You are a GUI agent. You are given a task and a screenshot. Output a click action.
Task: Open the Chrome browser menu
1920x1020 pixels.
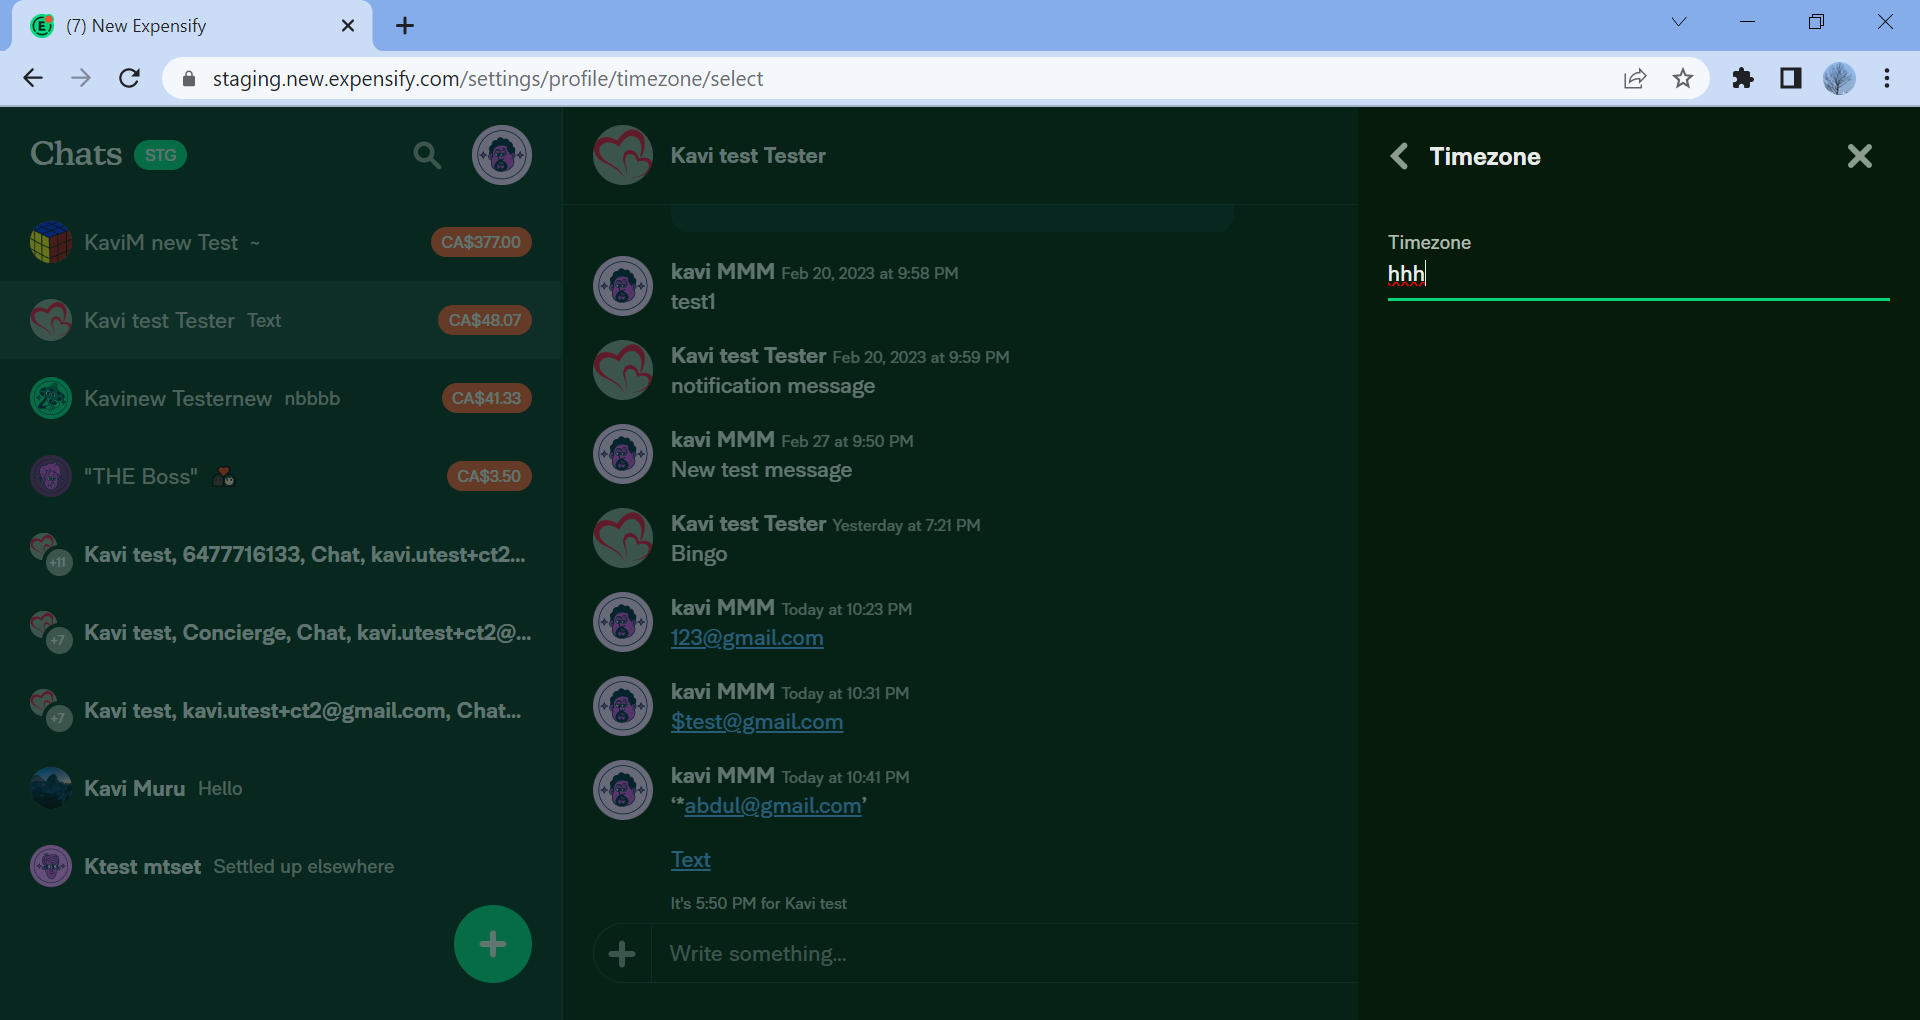click(x=1888, y=78)
